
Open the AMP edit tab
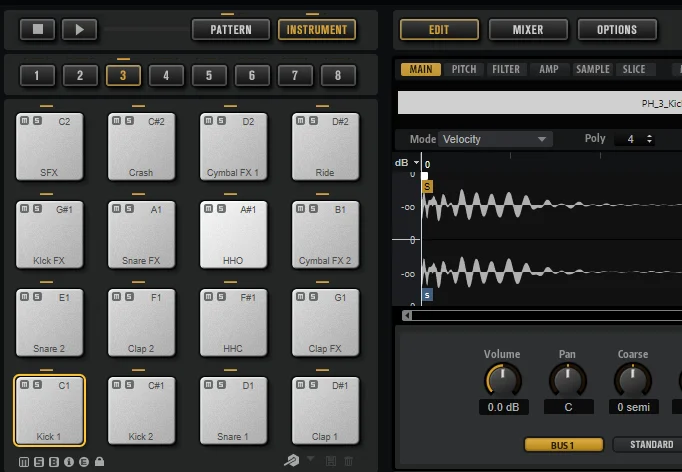[549, 69]
